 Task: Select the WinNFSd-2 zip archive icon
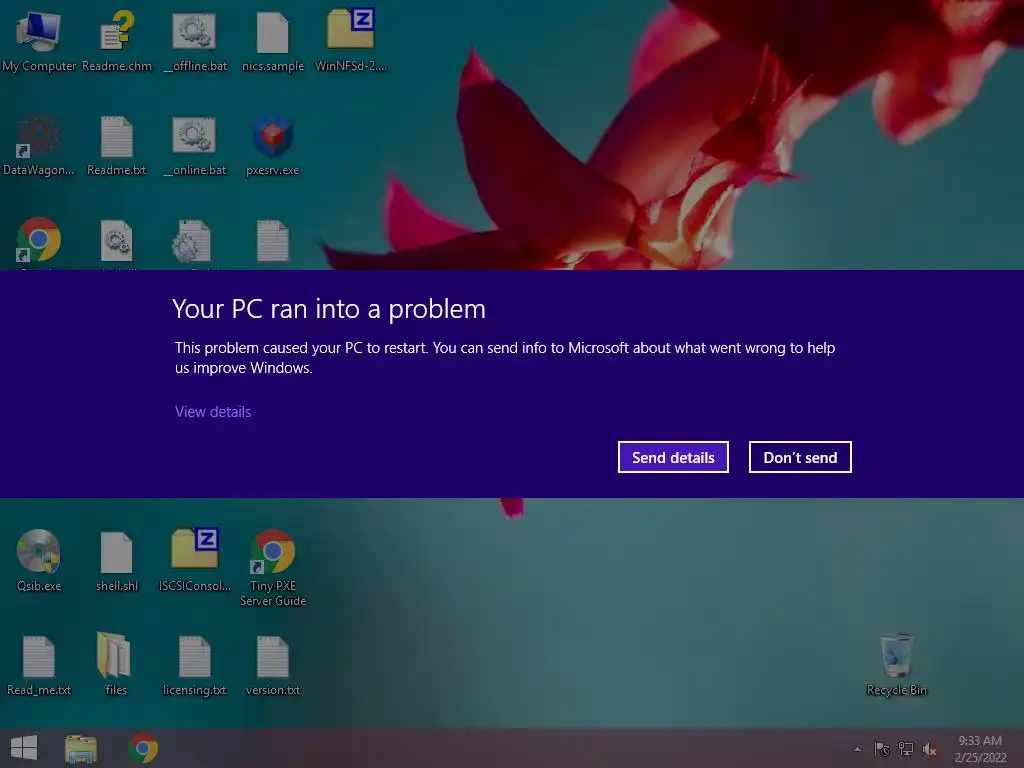tap(351, 40)
